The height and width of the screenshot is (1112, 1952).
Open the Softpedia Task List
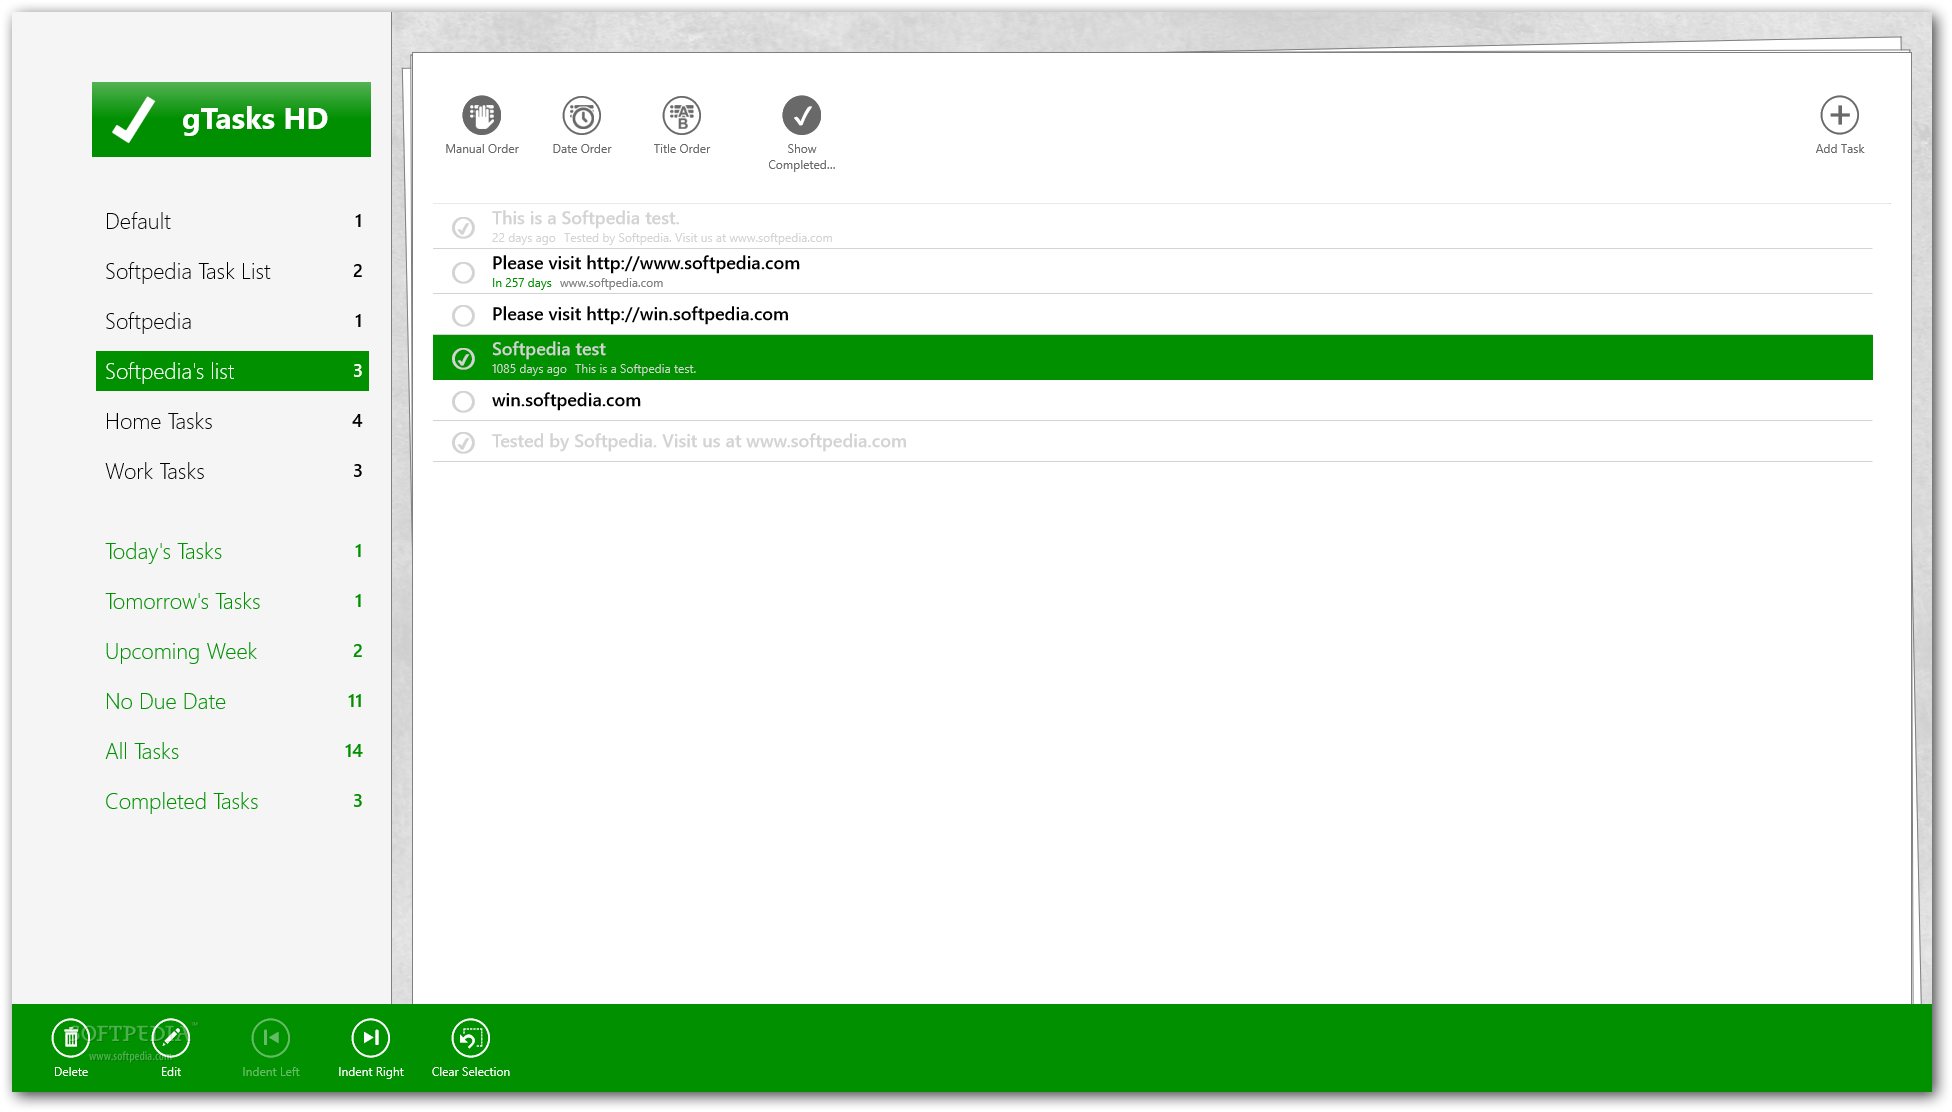coord(232,271)
